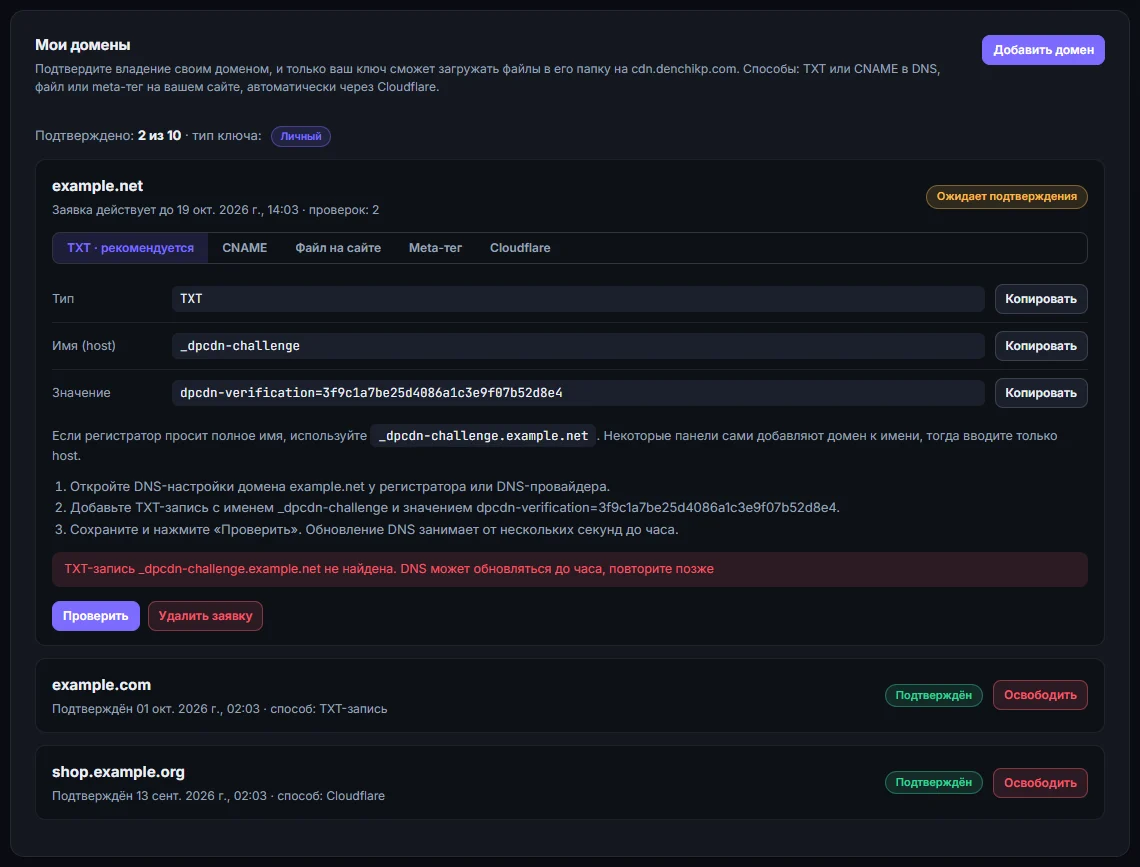Copy the dpcdn-verification value
The height and width of the screenshot is (867, 1140).
click(1040, 392)
